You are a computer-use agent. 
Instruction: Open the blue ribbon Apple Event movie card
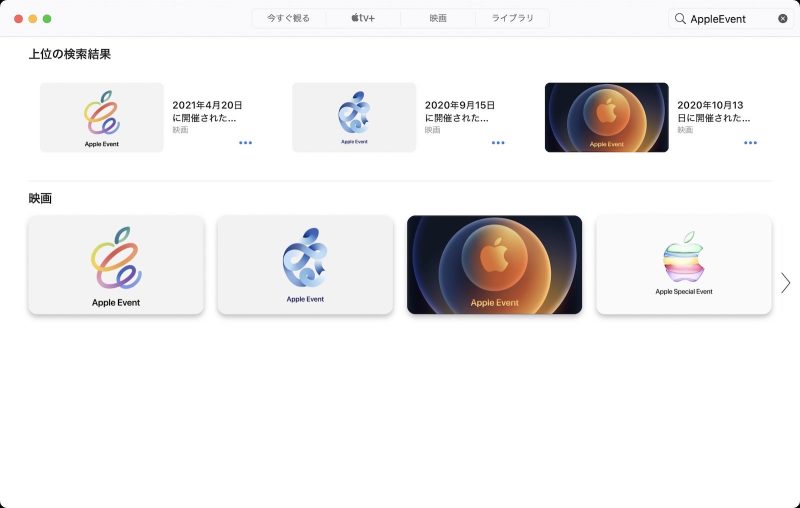[x=305, y=265]
